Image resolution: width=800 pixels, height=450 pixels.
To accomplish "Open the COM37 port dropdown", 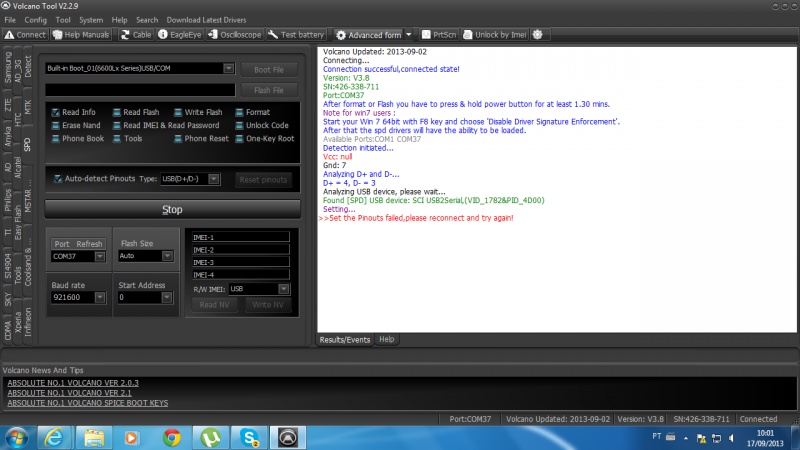I will click(100, 256).
